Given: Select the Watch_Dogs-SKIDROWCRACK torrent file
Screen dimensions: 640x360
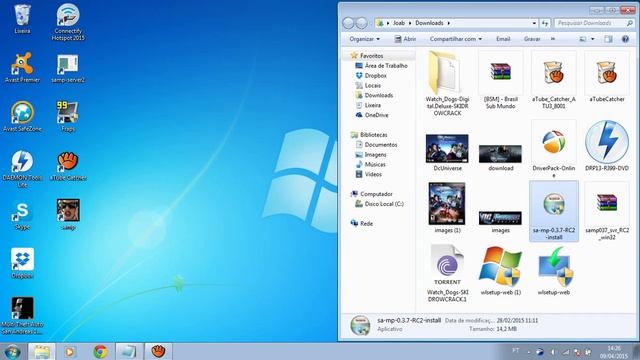Looking at the screenshot, I should point(447,273).
